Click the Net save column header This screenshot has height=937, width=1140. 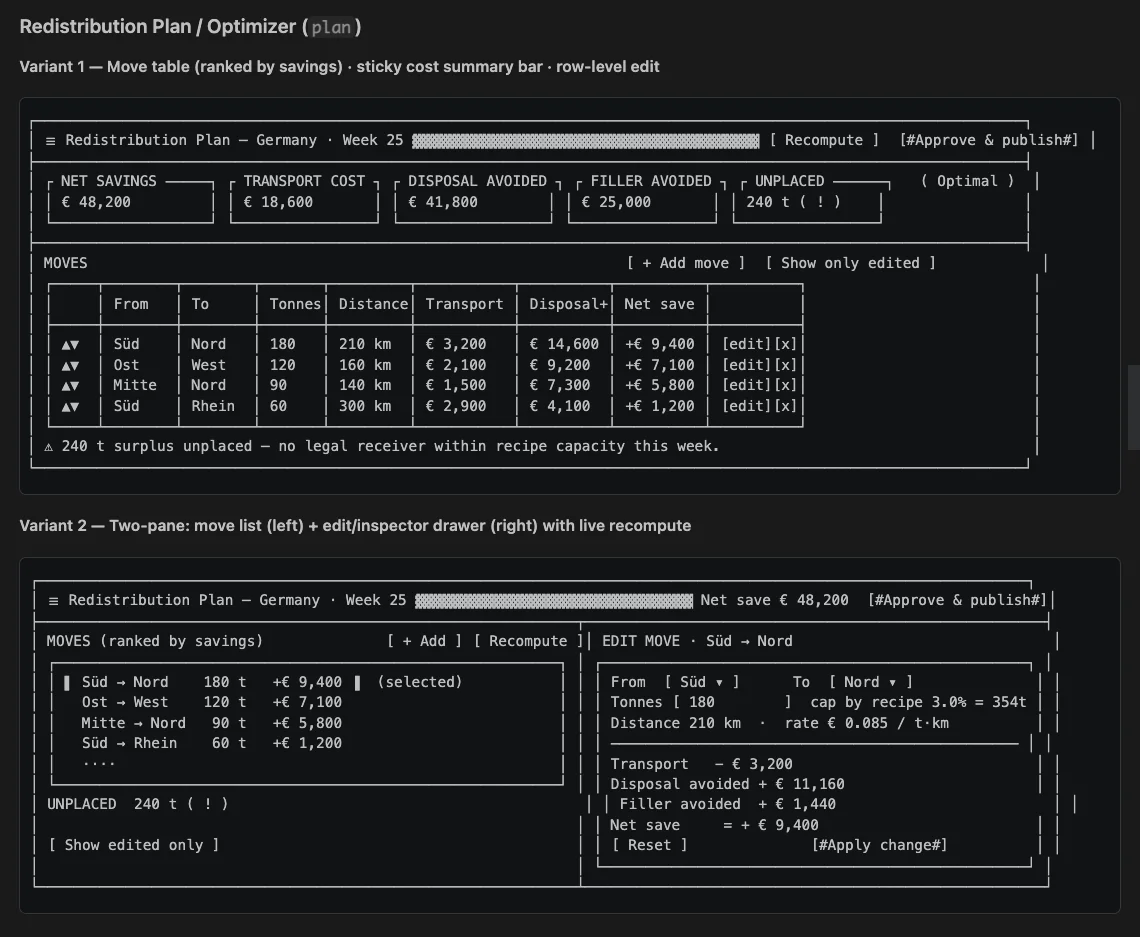[659, 305]
